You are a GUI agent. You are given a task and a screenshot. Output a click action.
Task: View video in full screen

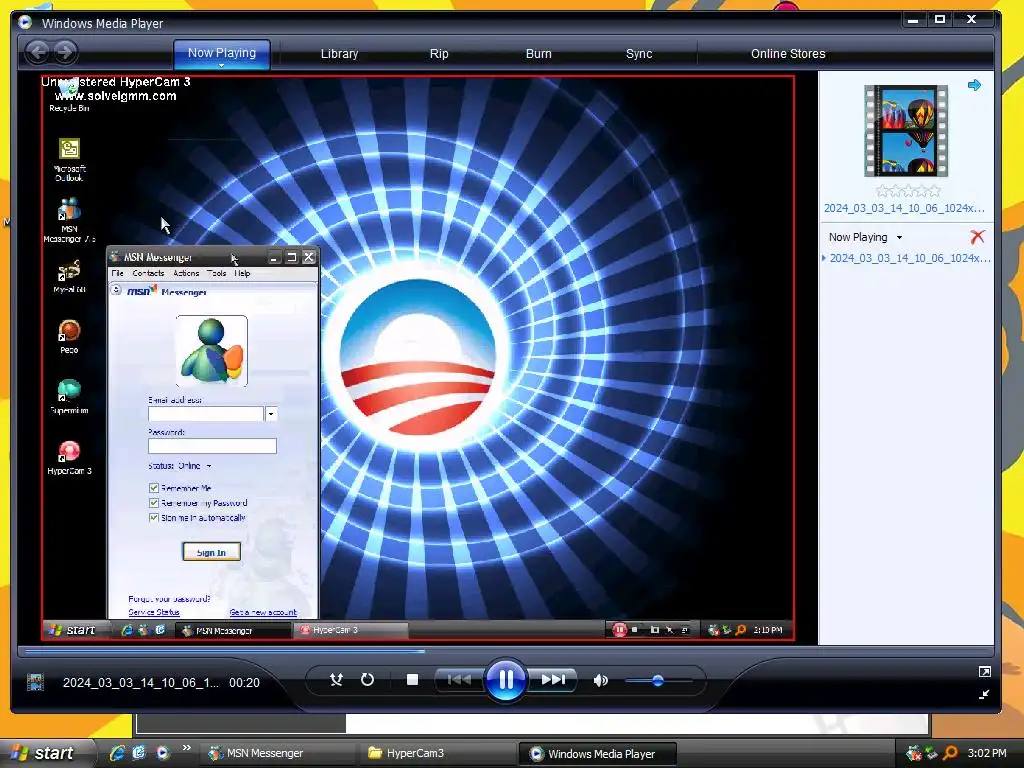(984, 671)
